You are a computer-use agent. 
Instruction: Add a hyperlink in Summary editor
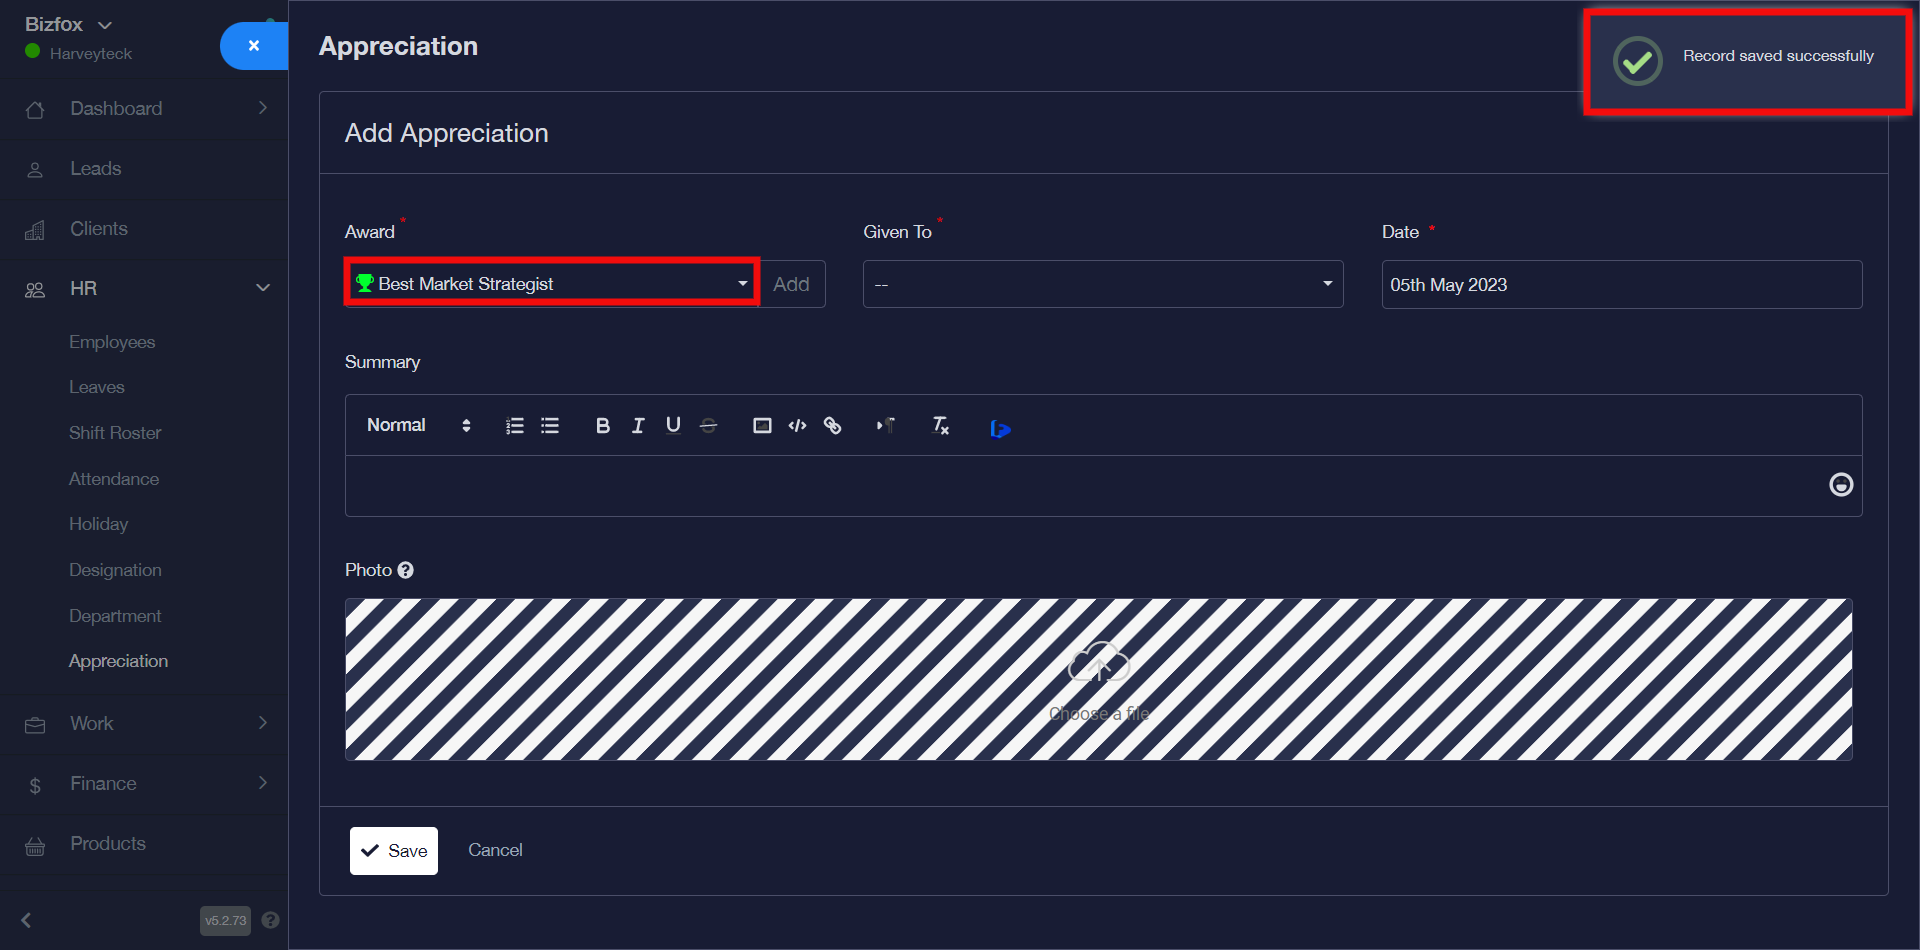[x=832, y=426]
